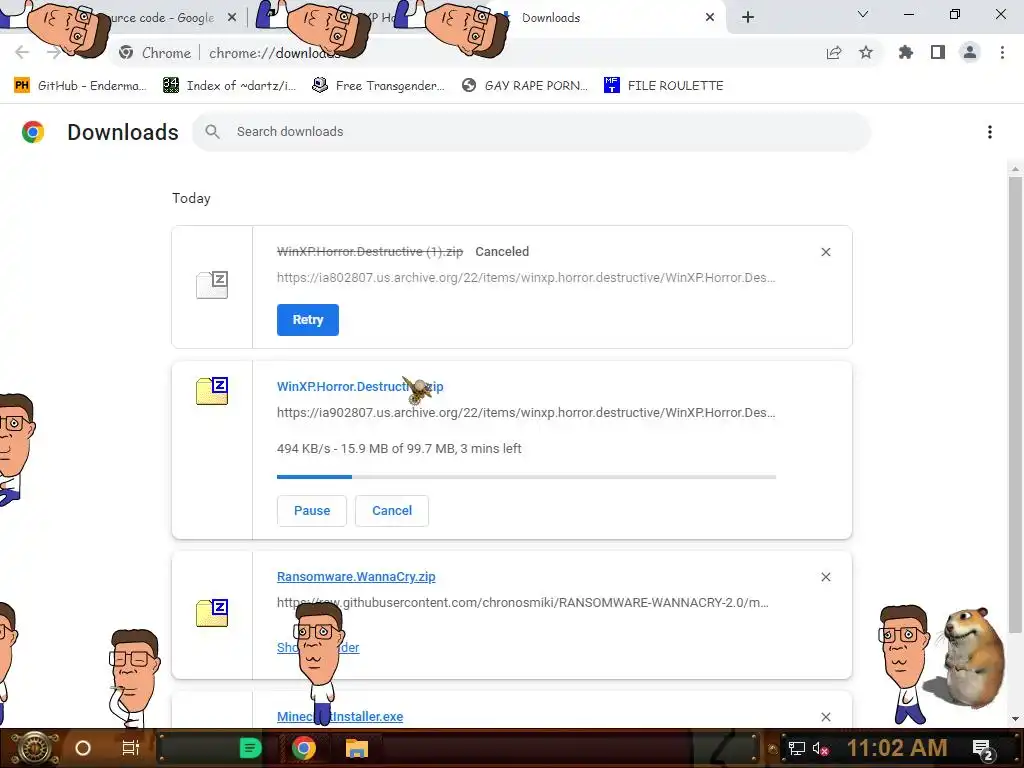Click the 494 KB/s download status text
This screenshot has width=1024, height=768.
(399, 449)
